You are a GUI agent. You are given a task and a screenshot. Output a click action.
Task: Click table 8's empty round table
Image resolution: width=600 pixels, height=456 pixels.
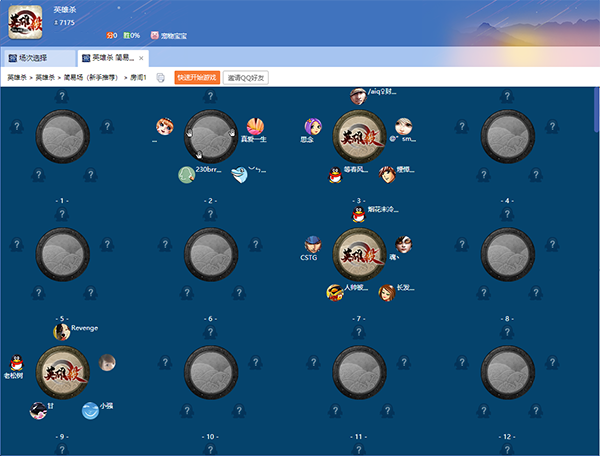click(x=508, y=254)
